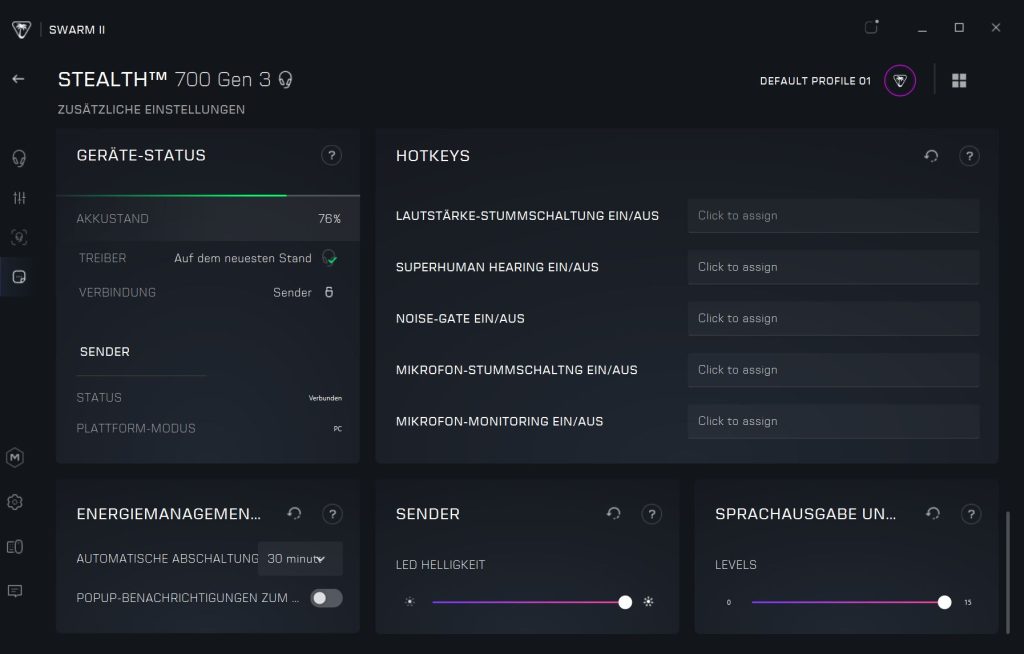
Task: Click the back arrow button
Action: [18, 79]
